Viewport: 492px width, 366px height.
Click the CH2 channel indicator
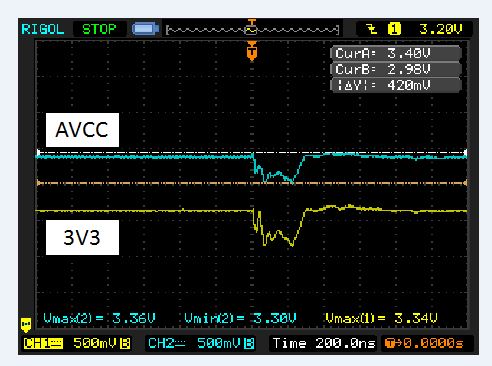(x=166, y=343)
